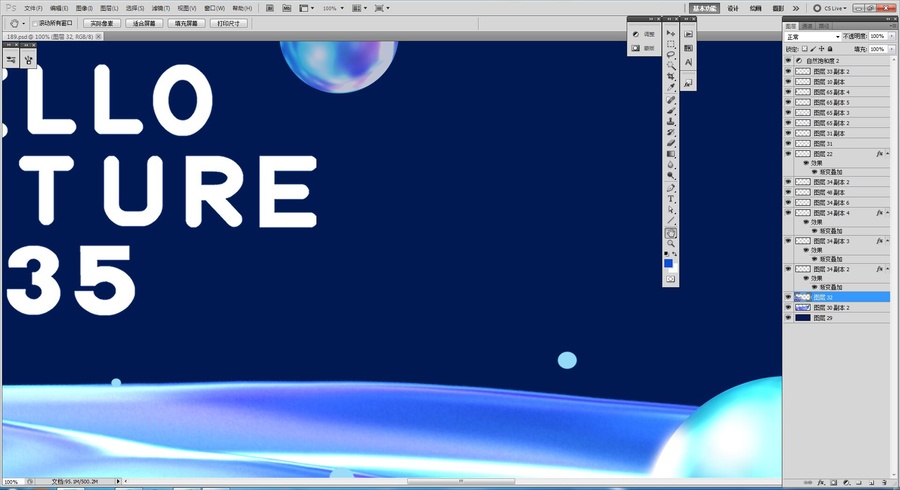Open the 滤镜(T) menu
The width and height of the screenshot is (900, 490).
pyautogui.click(x=161, y=9)
